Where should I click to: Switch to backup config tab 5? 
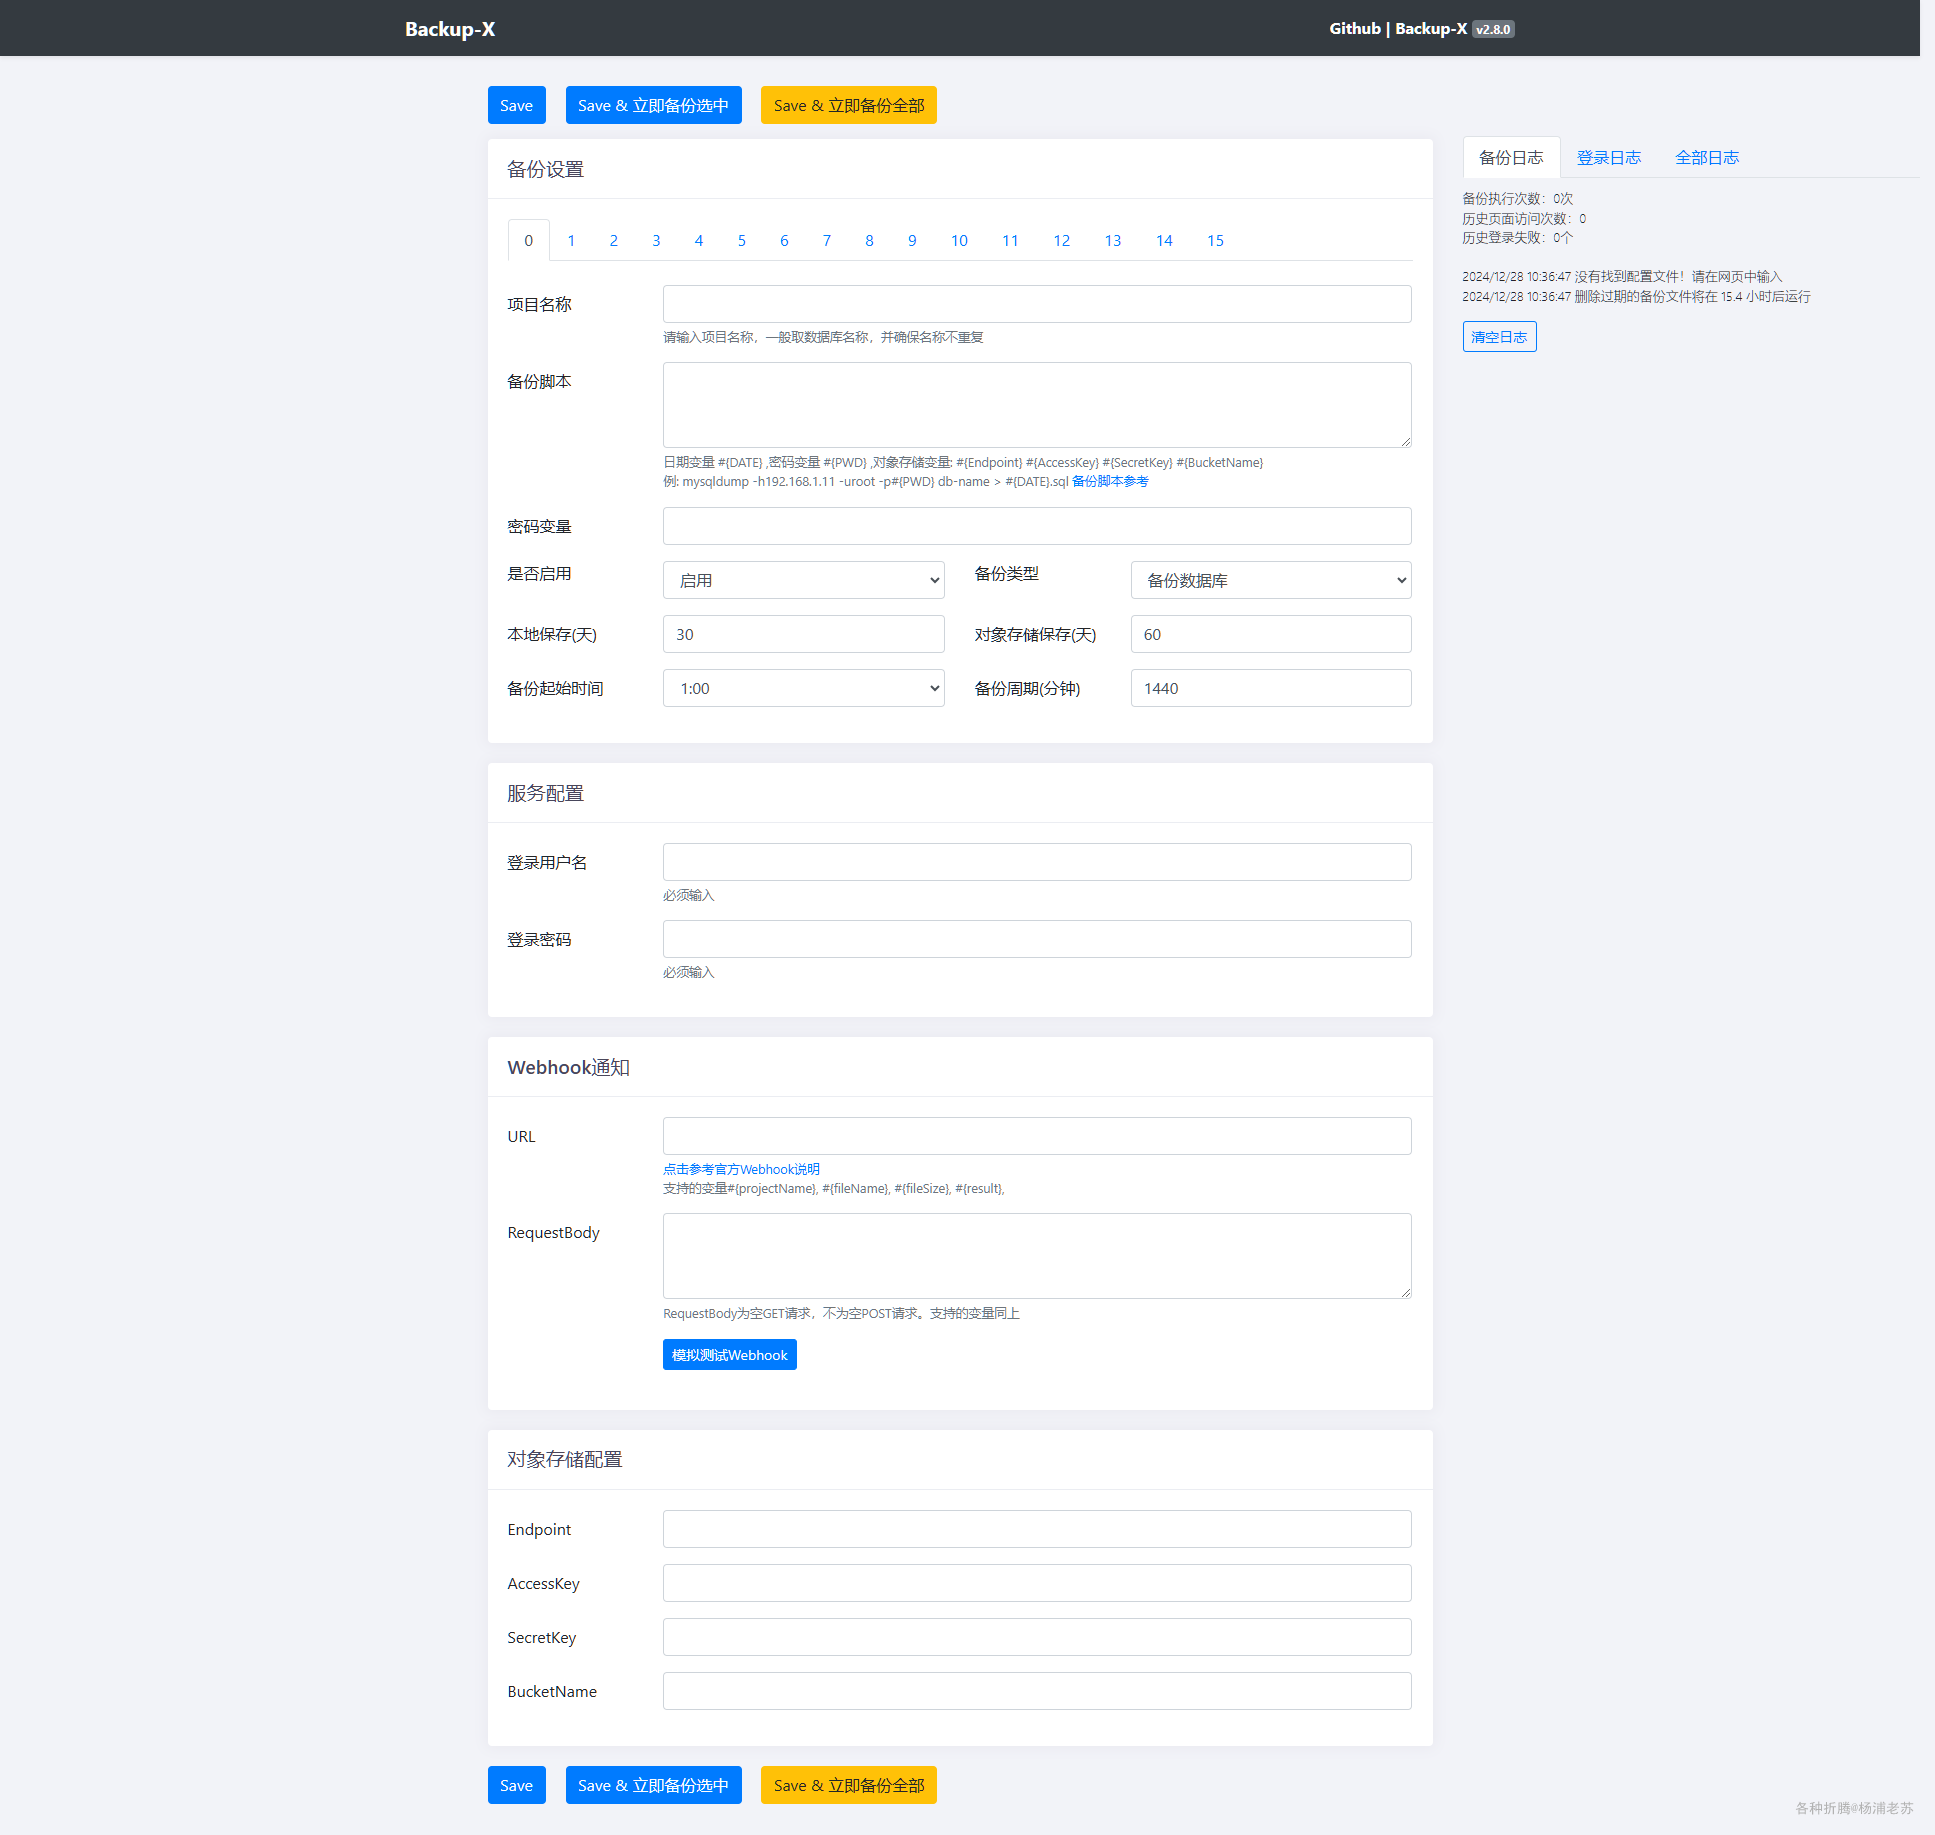tap(741, 240)
